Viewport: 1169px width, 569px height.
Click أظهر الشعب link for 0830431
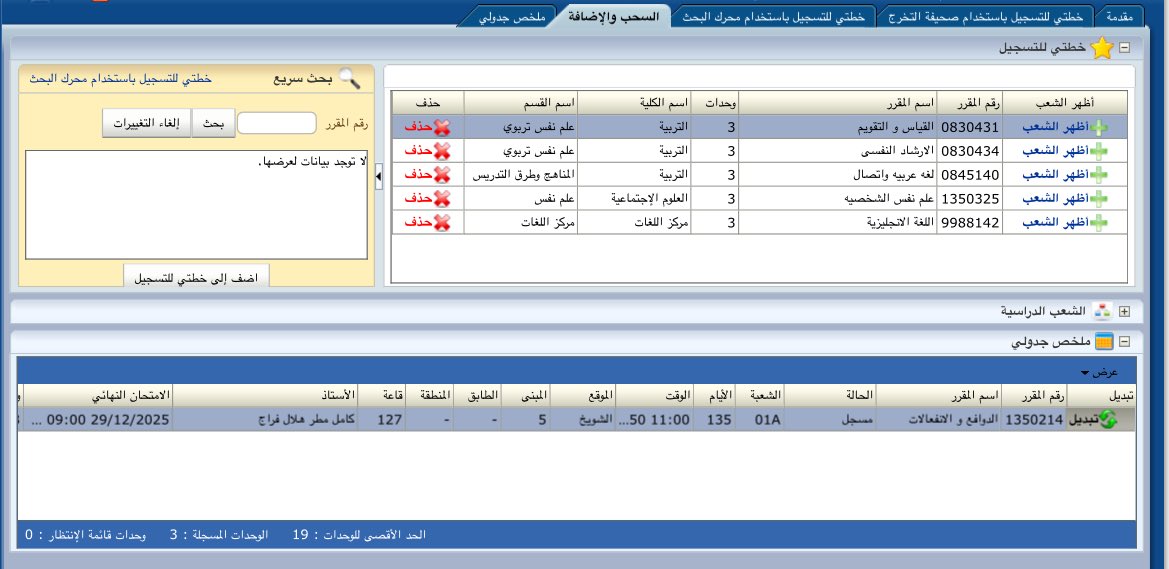tap(1056, 128)
